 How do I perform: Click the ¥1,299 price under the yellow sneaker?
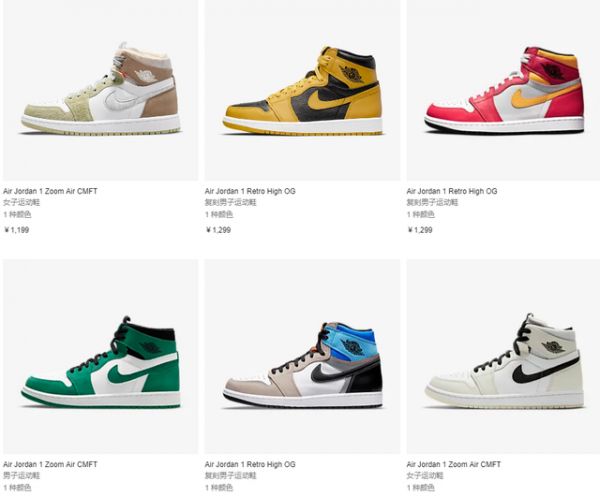(218, 230)
